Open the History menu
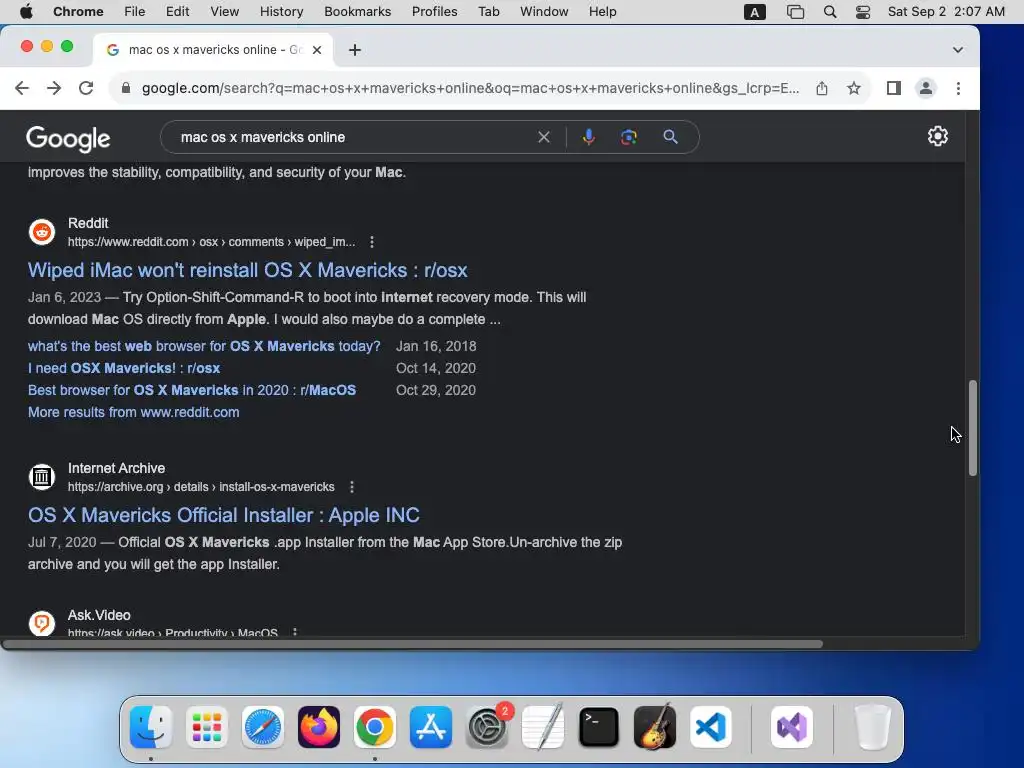The height and width of the screenshot is (768, 1024). click(x=281, y=12)
